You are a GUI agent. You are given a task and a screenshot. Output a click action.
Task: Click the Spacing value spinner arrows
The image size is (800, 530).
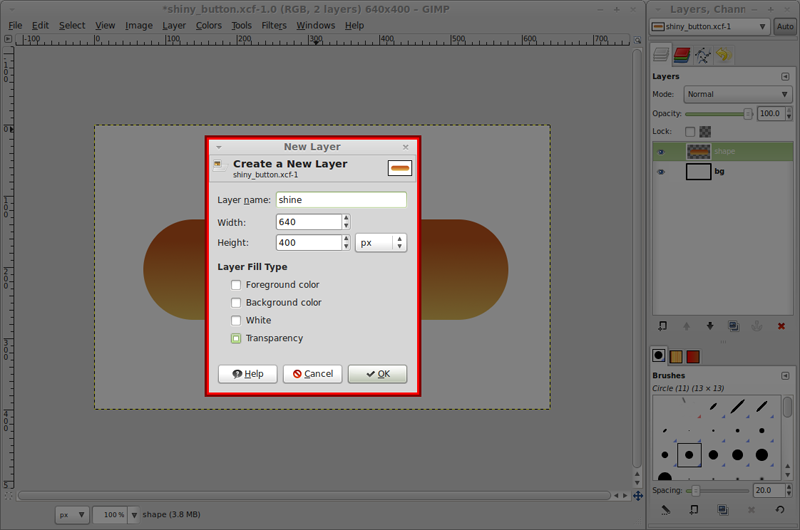pyautogui.click(x=789, y=490)
